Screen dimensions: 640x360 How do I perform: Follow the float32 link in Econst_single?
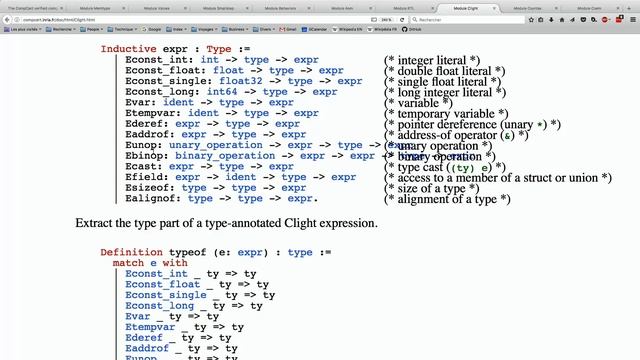click(241, 81)
